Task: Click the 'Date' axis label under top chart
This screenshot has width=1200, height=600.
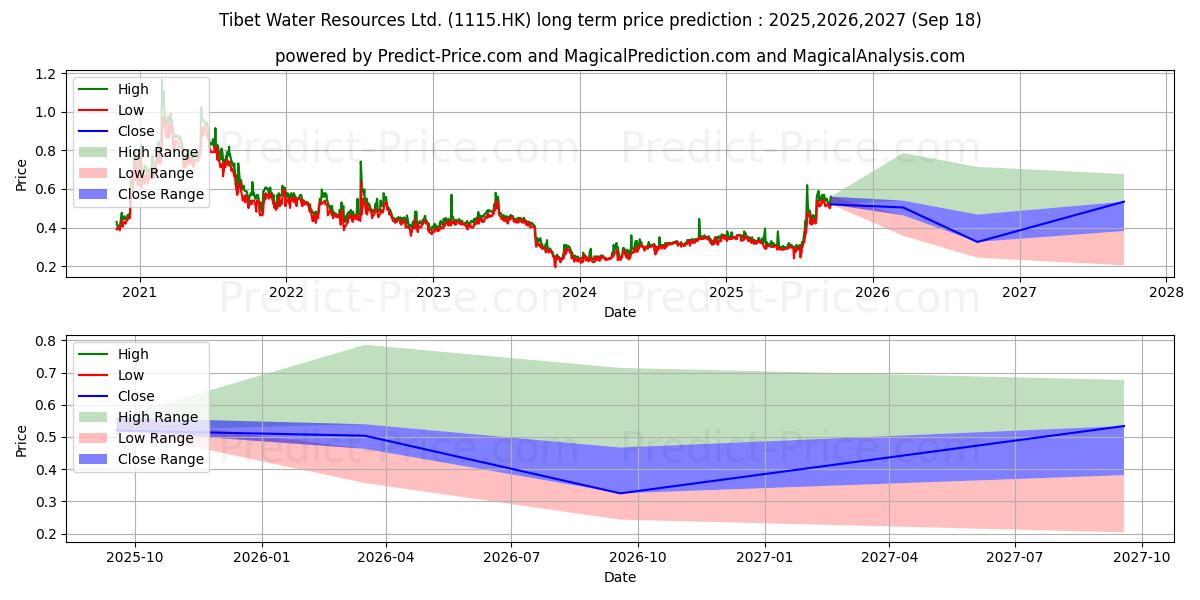Action: pos(620,312)
